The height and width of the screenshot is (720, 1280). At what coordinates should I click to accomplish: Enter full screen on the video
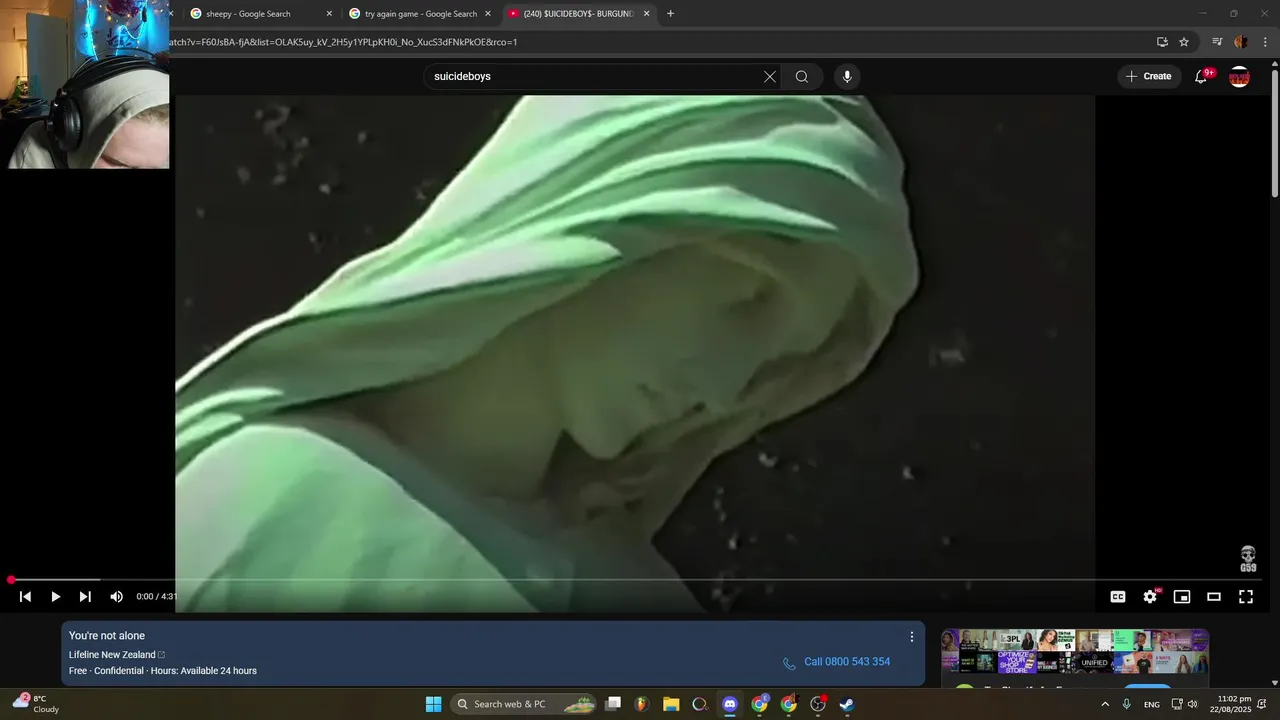[x=1246, y=597]
